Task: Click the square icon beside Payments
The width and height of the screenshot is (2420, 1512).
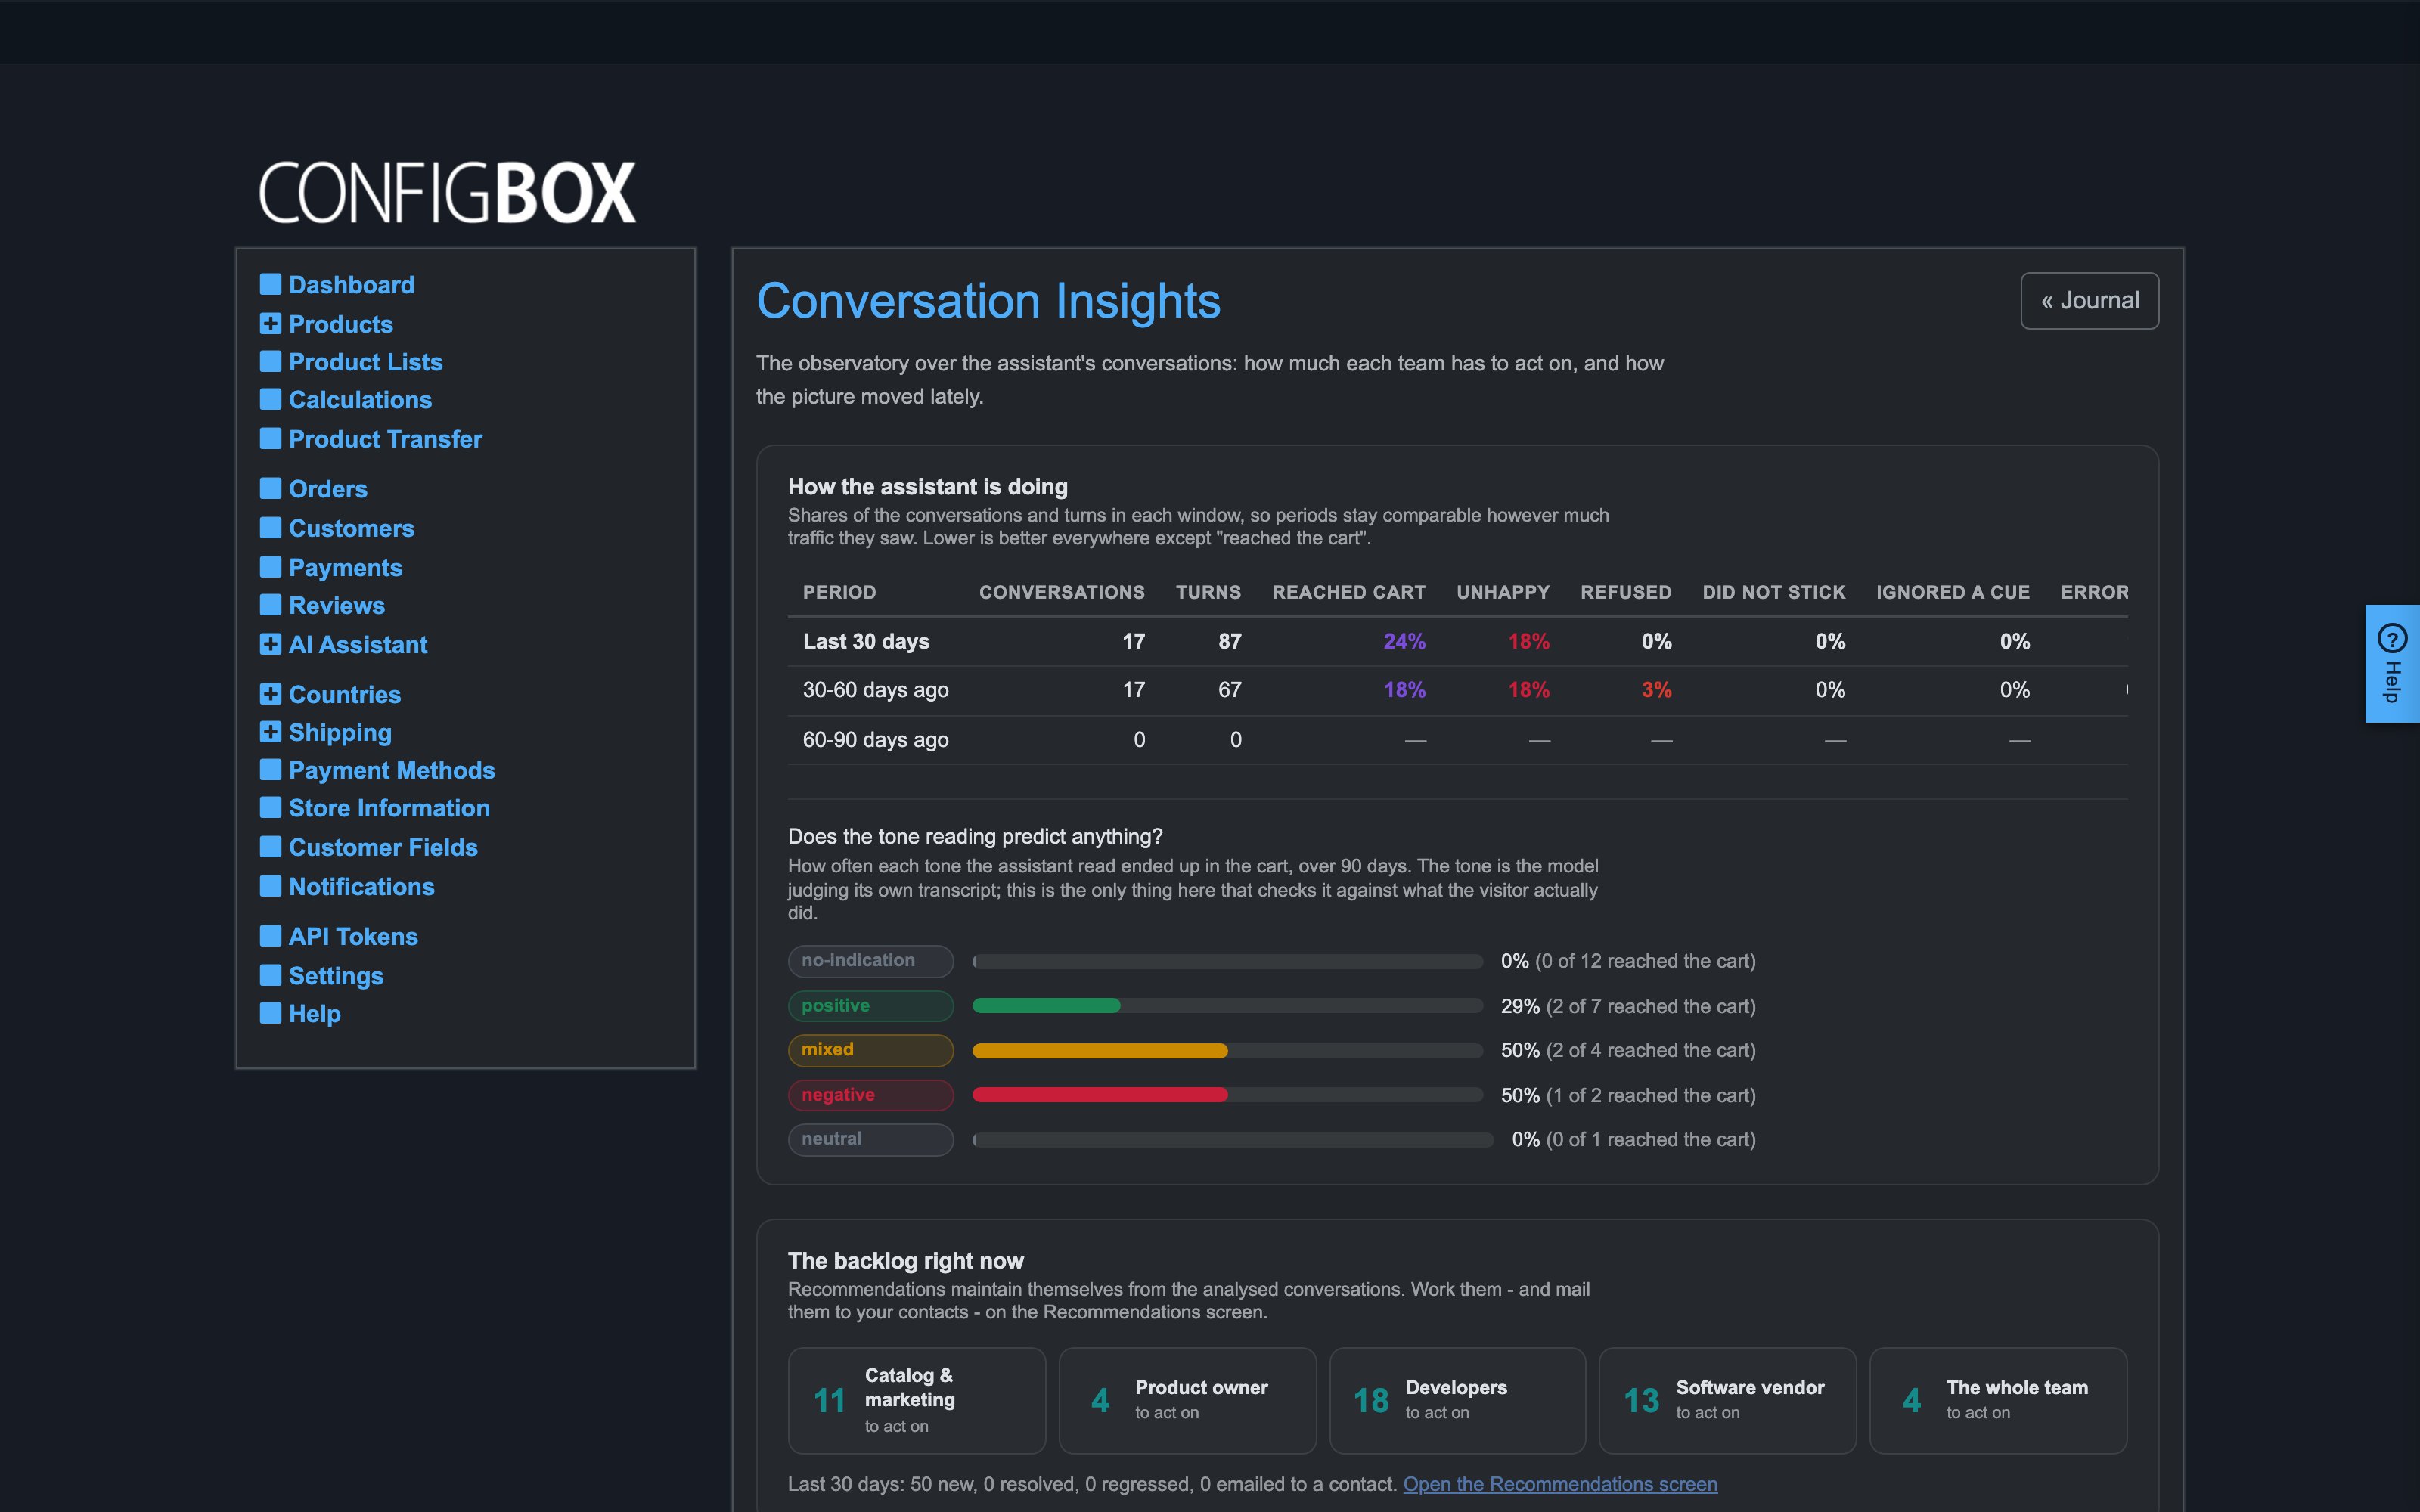Action: pos(270,568)
